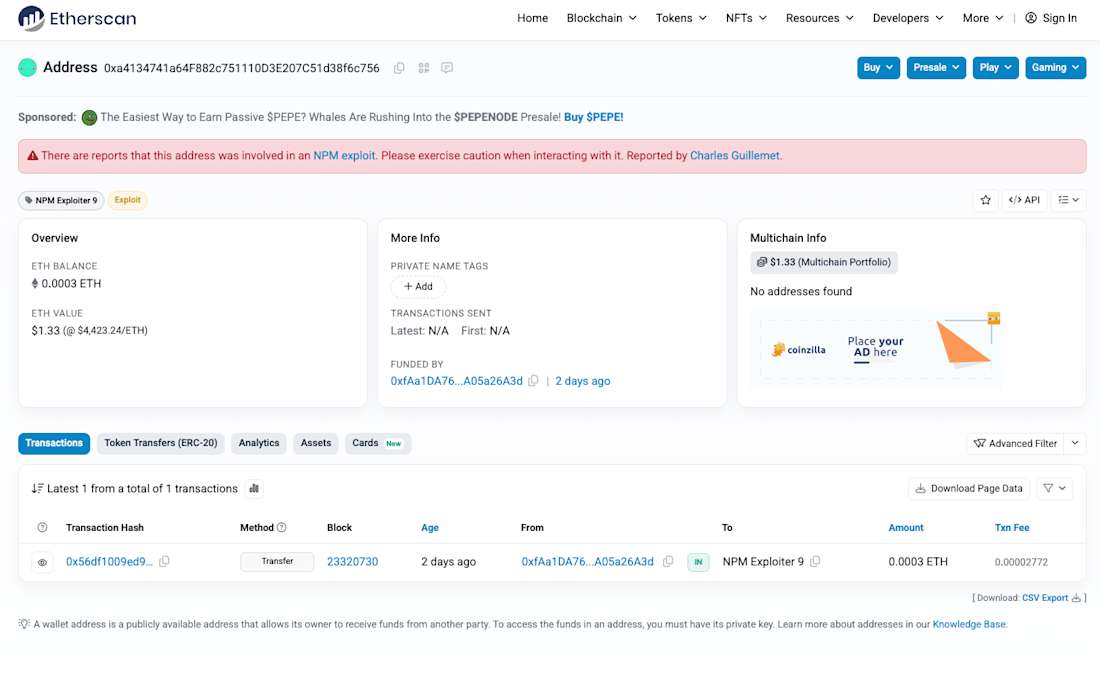Expand the More menu in the navigation
The height and width of the screenshot is (674, 1100).
tap(981, 17)
